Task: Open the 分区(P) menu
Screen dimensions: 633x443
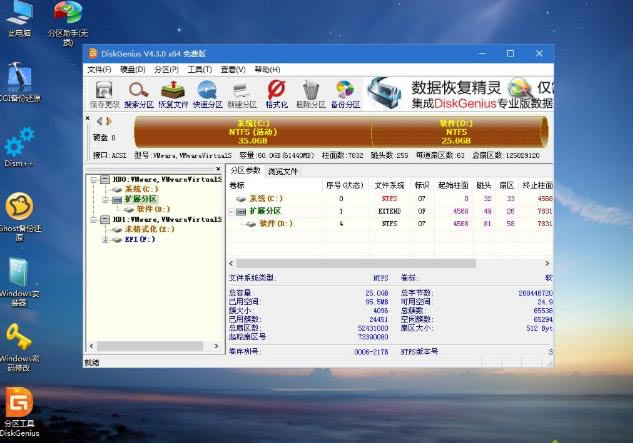Action: click(x=166, y=69)
